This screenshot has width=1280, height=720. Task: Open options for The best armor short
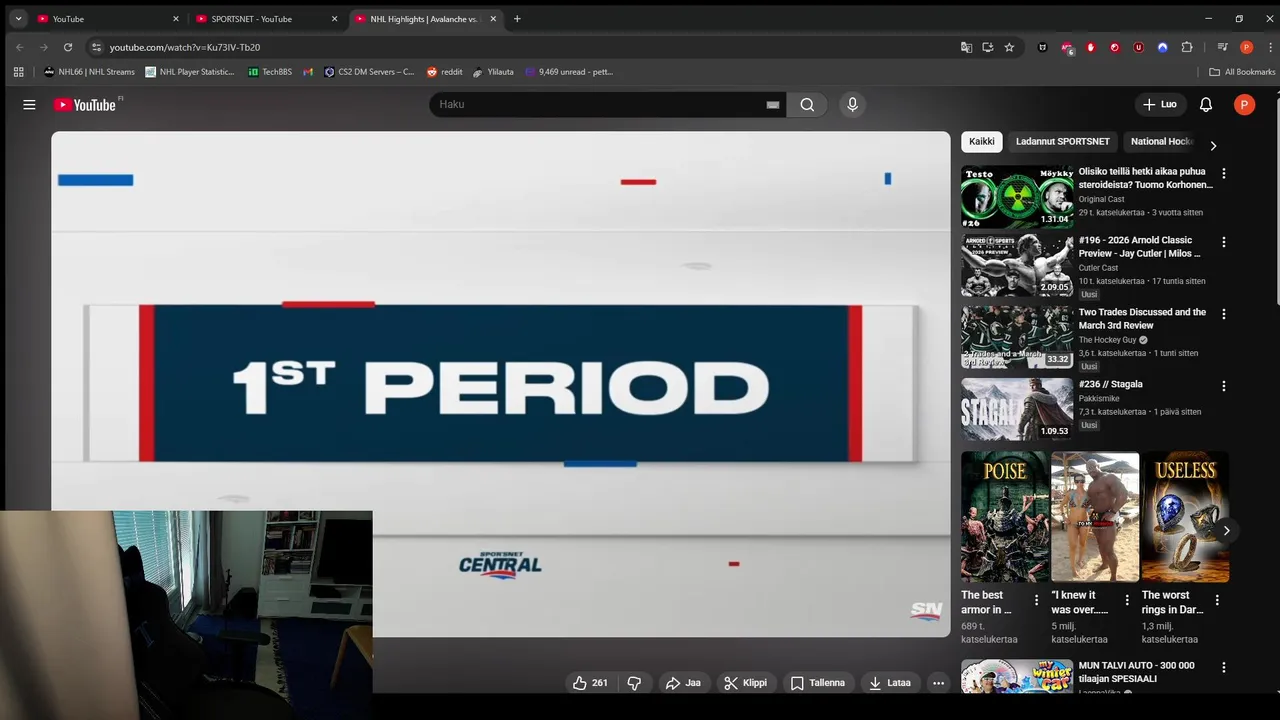(x=1036, y=600)
